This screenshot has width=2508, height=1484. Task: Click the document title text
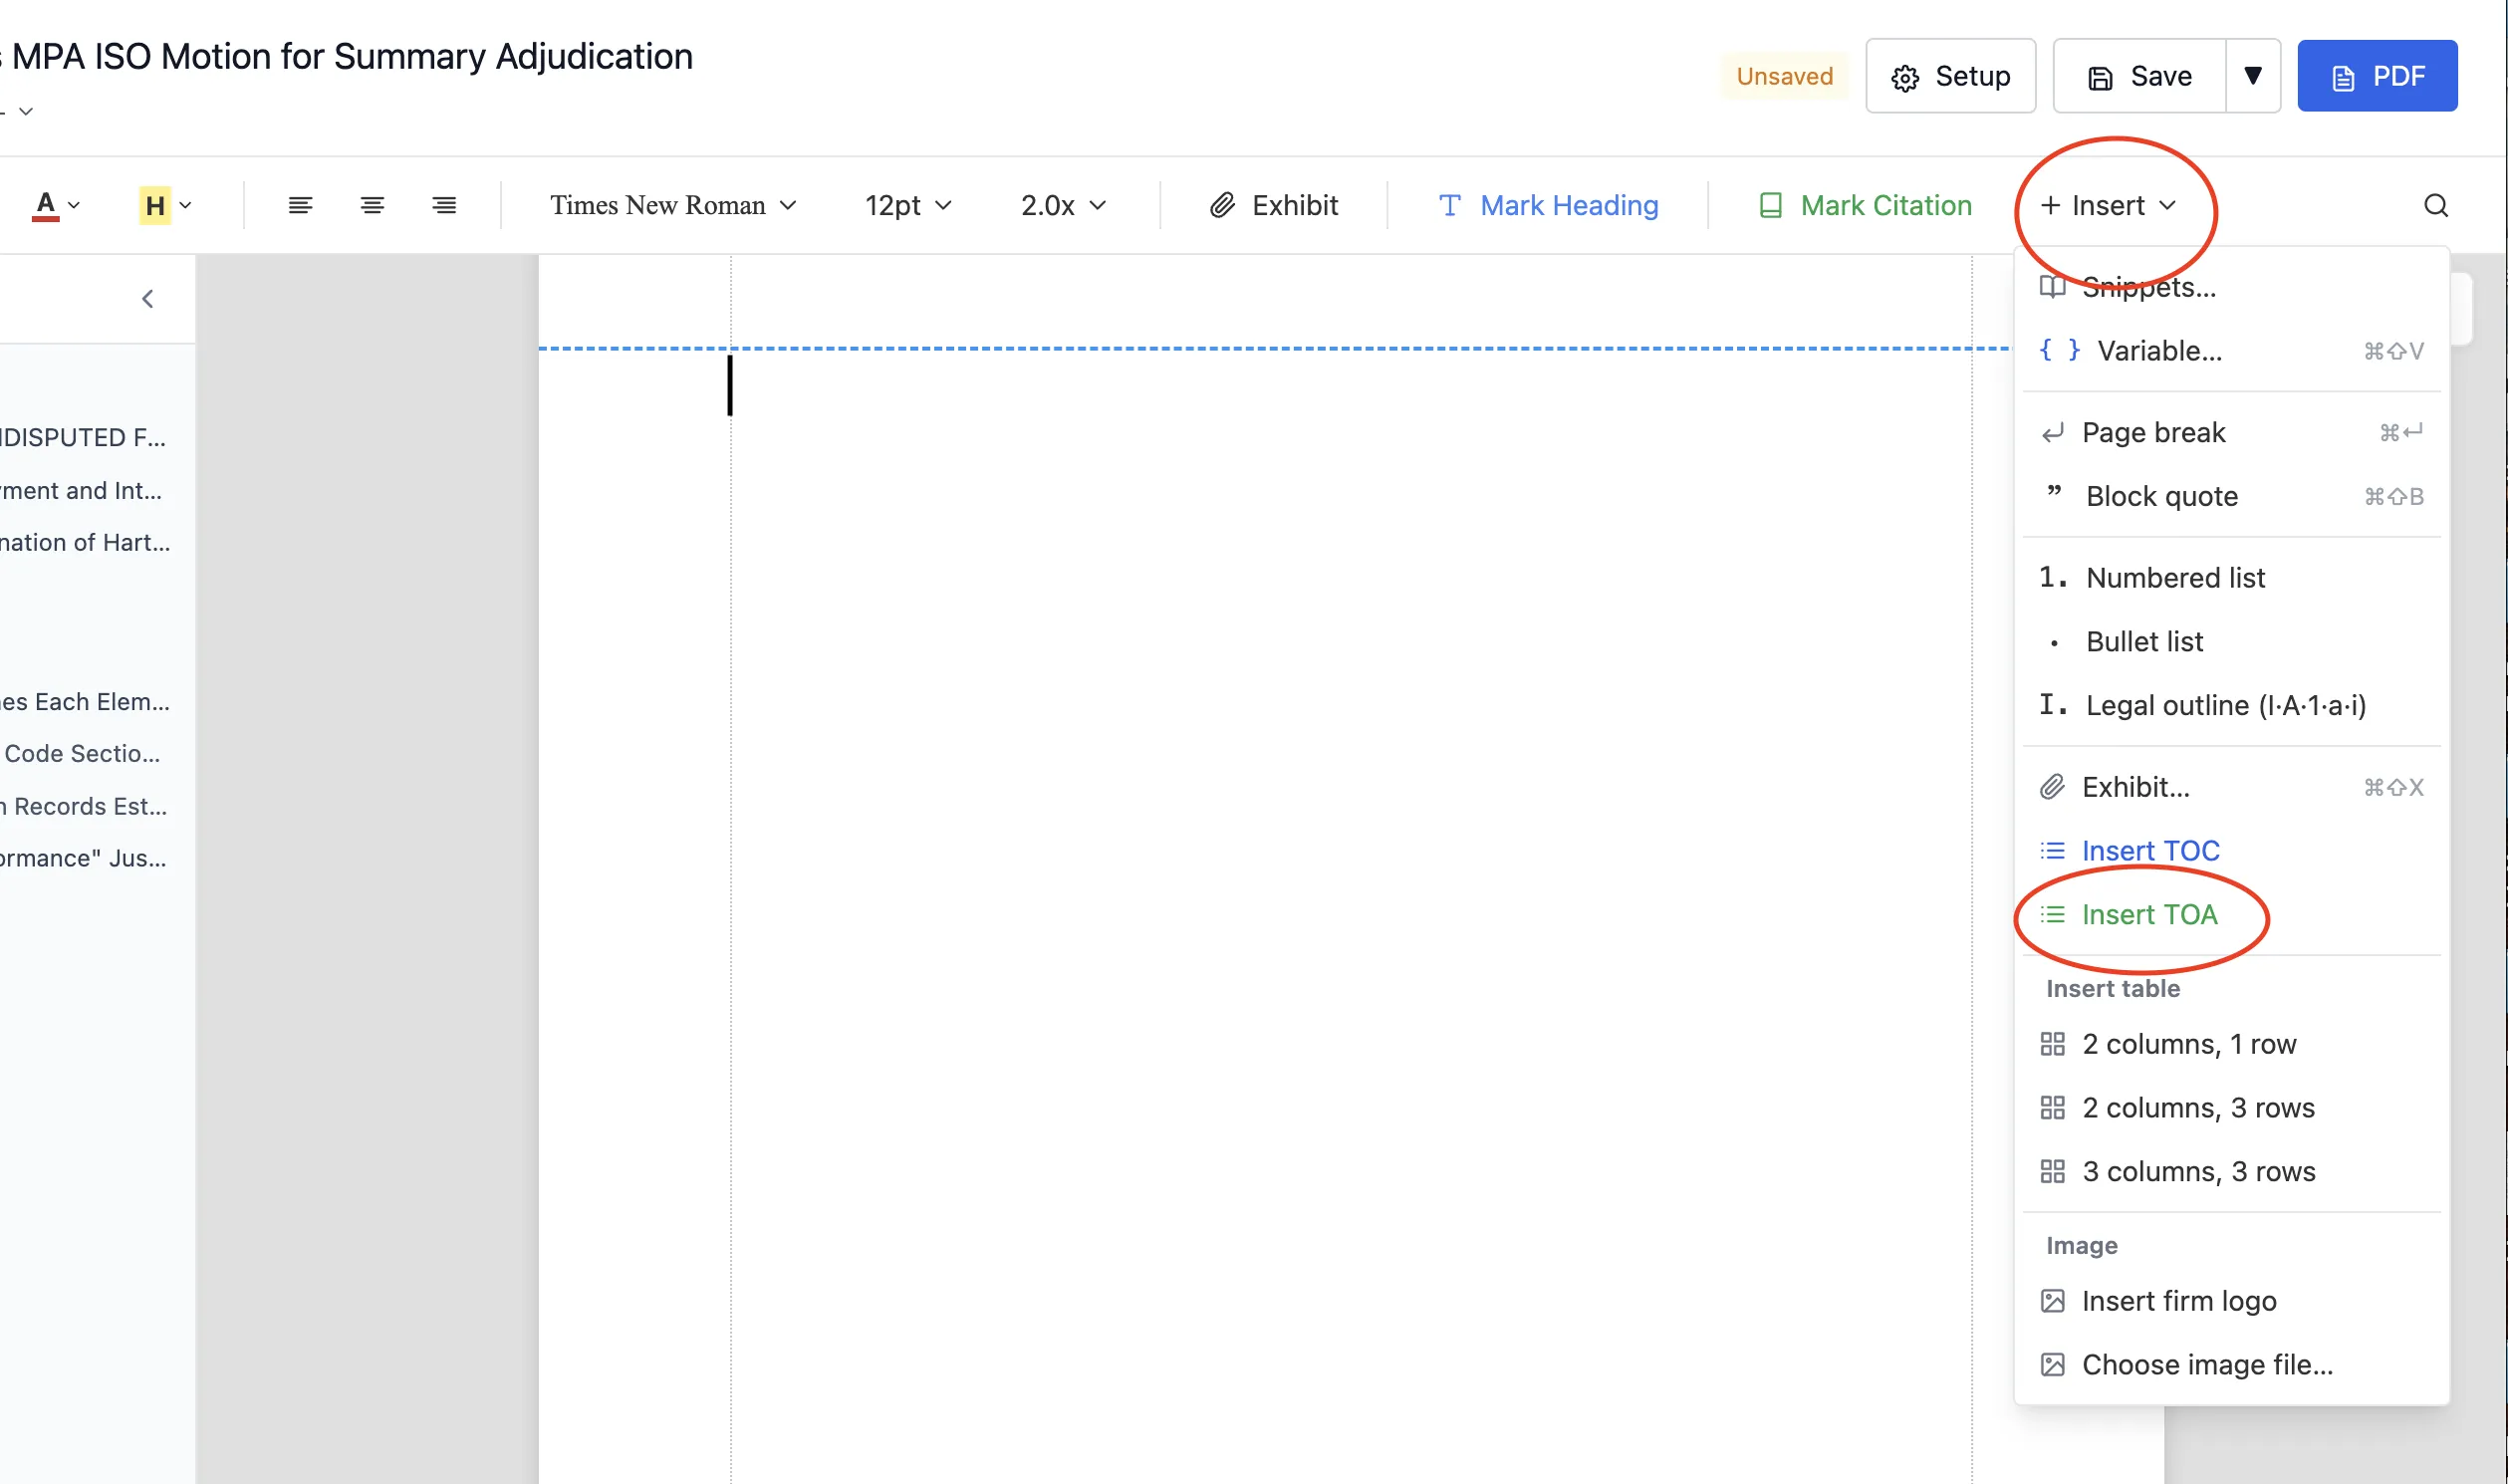coord(347,57)
